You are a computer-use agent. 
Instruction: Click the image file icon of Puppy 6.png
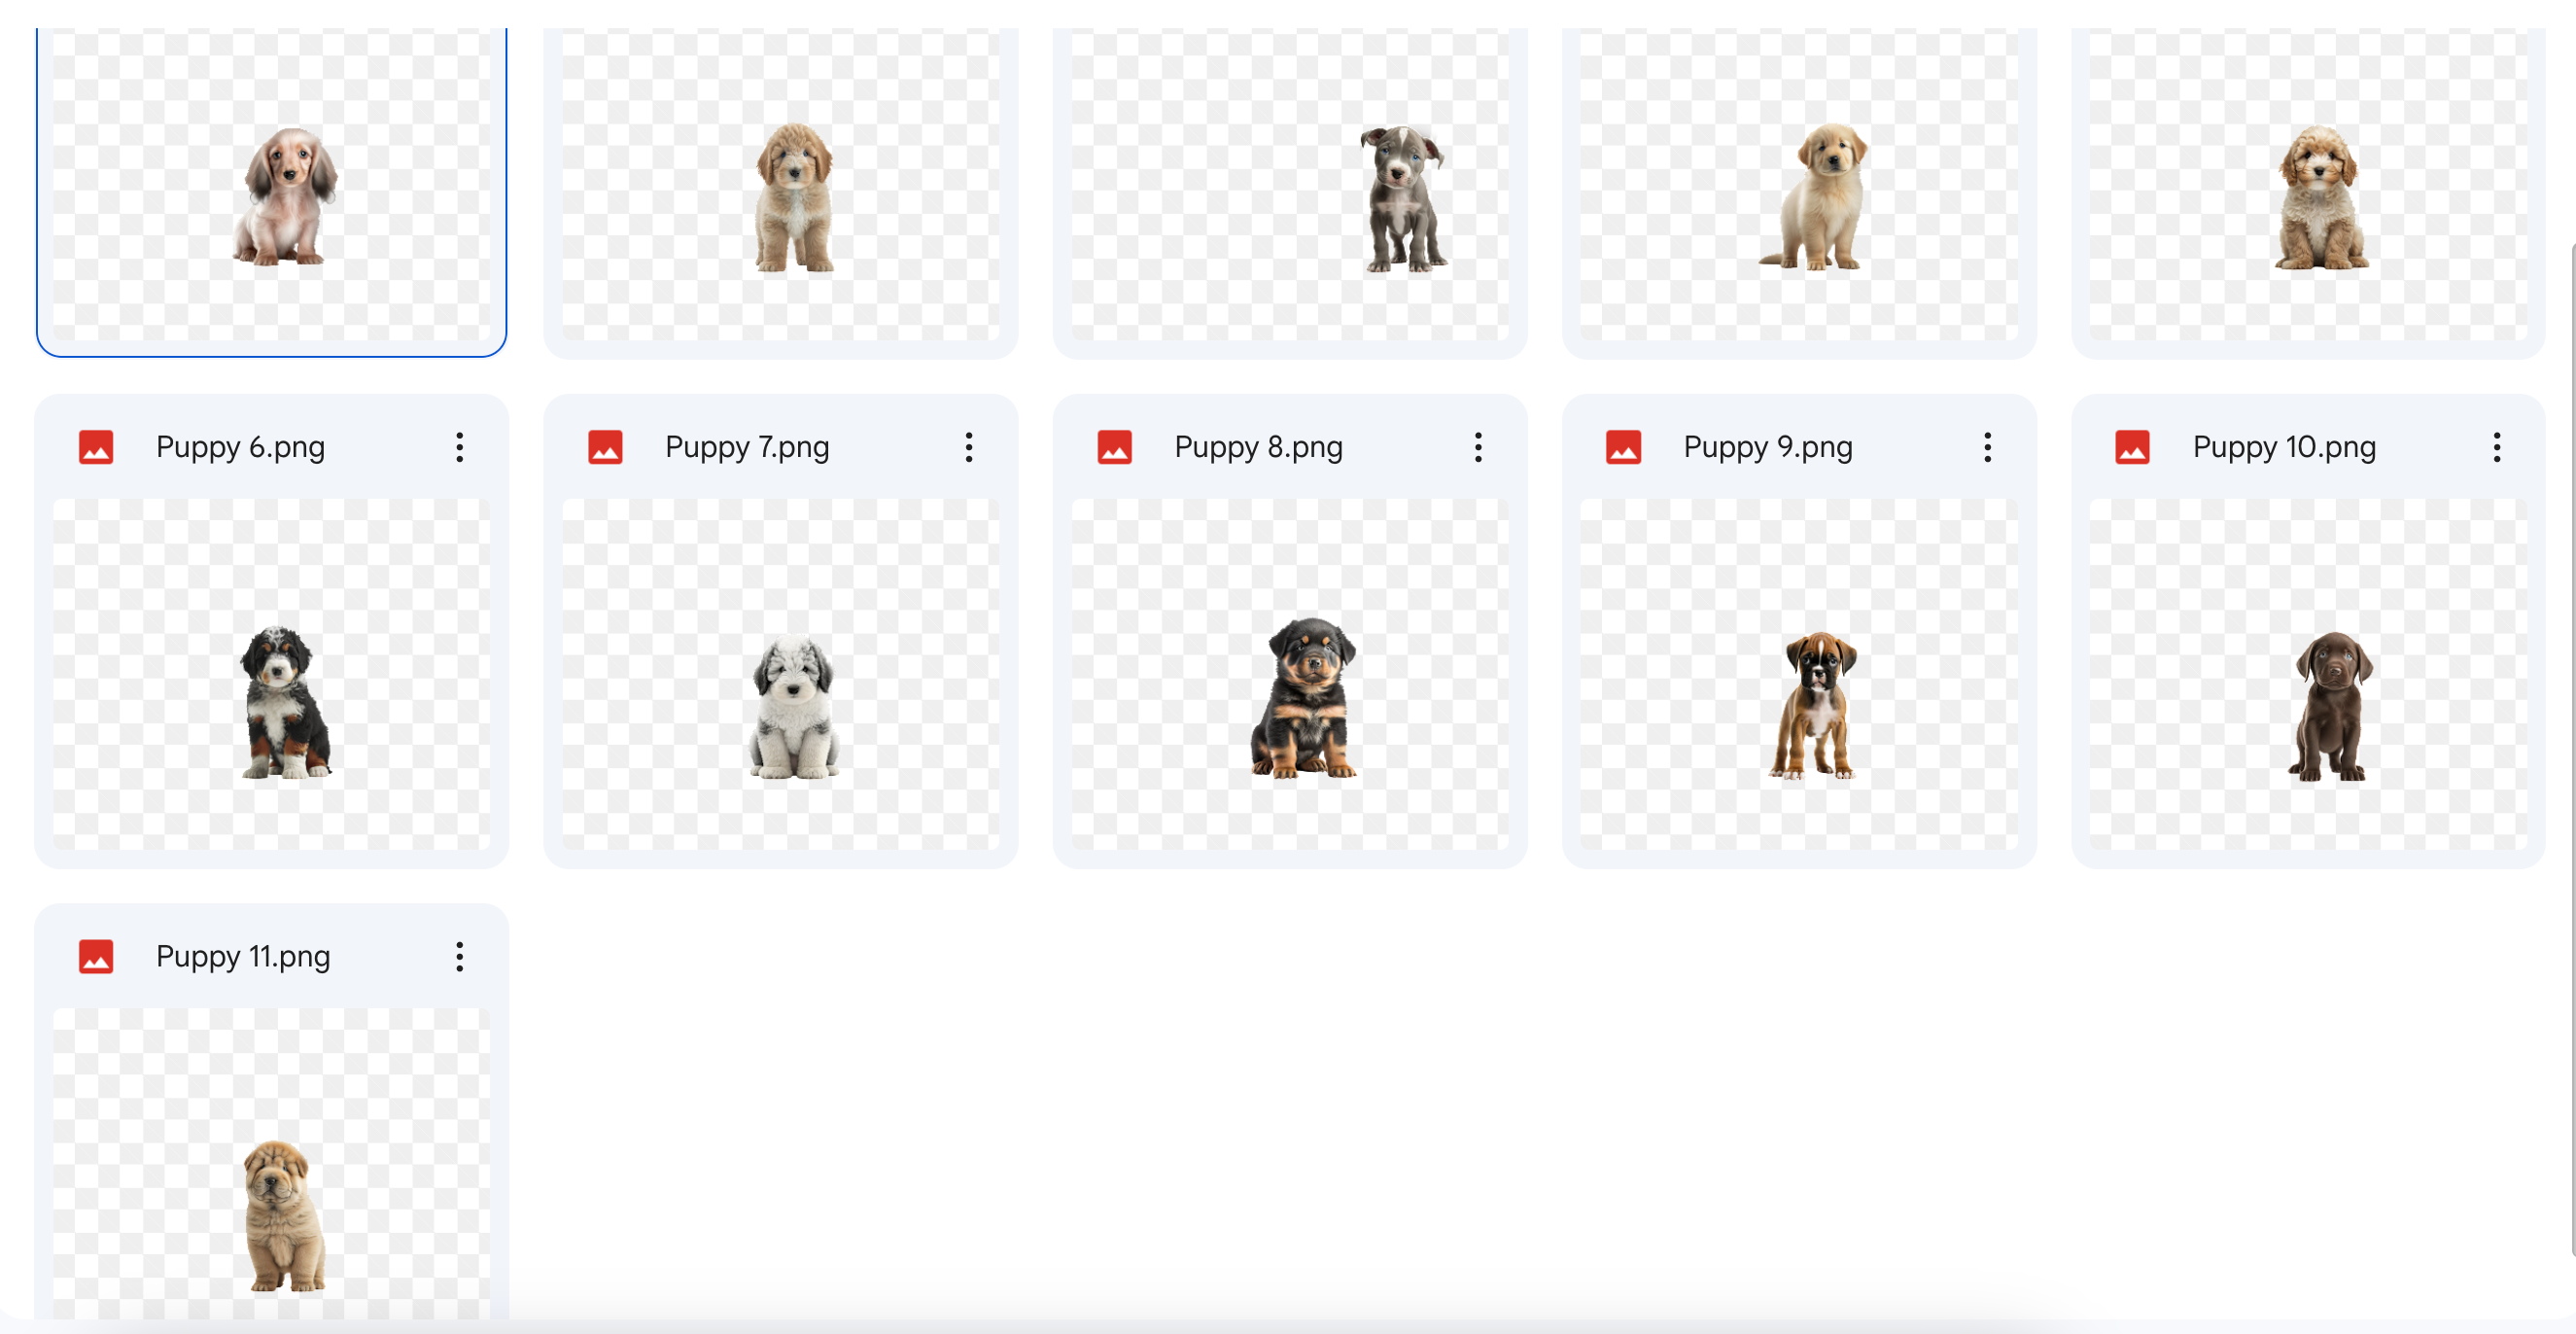[x=96, y=447]
